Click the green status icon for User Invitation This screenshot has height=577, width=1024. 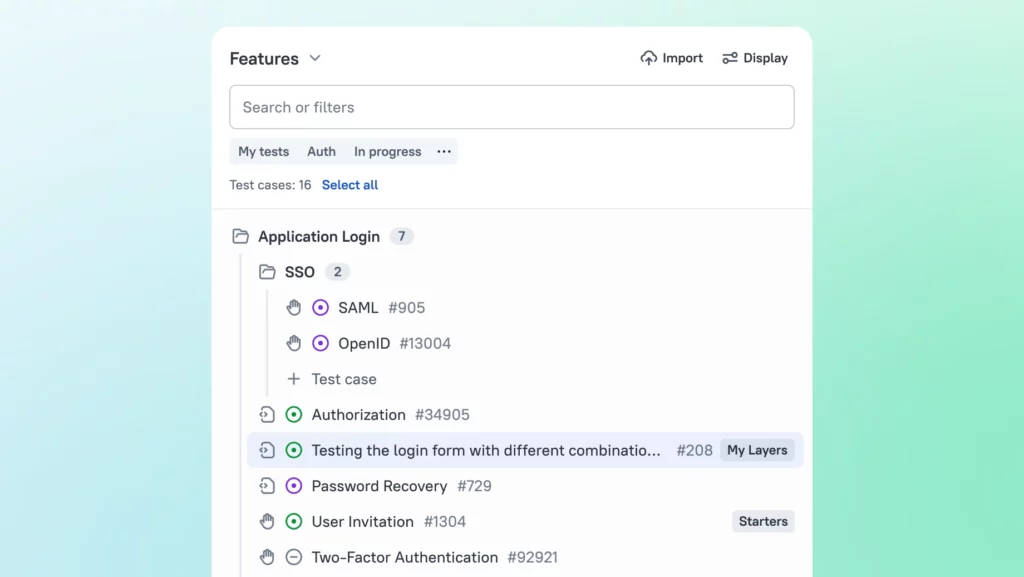tap(294, 522)
